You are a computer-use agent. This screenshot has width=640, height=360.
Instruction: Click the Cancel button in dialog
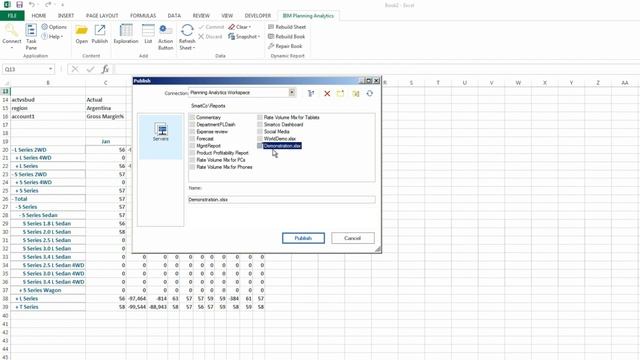click(x=353, y=238)
